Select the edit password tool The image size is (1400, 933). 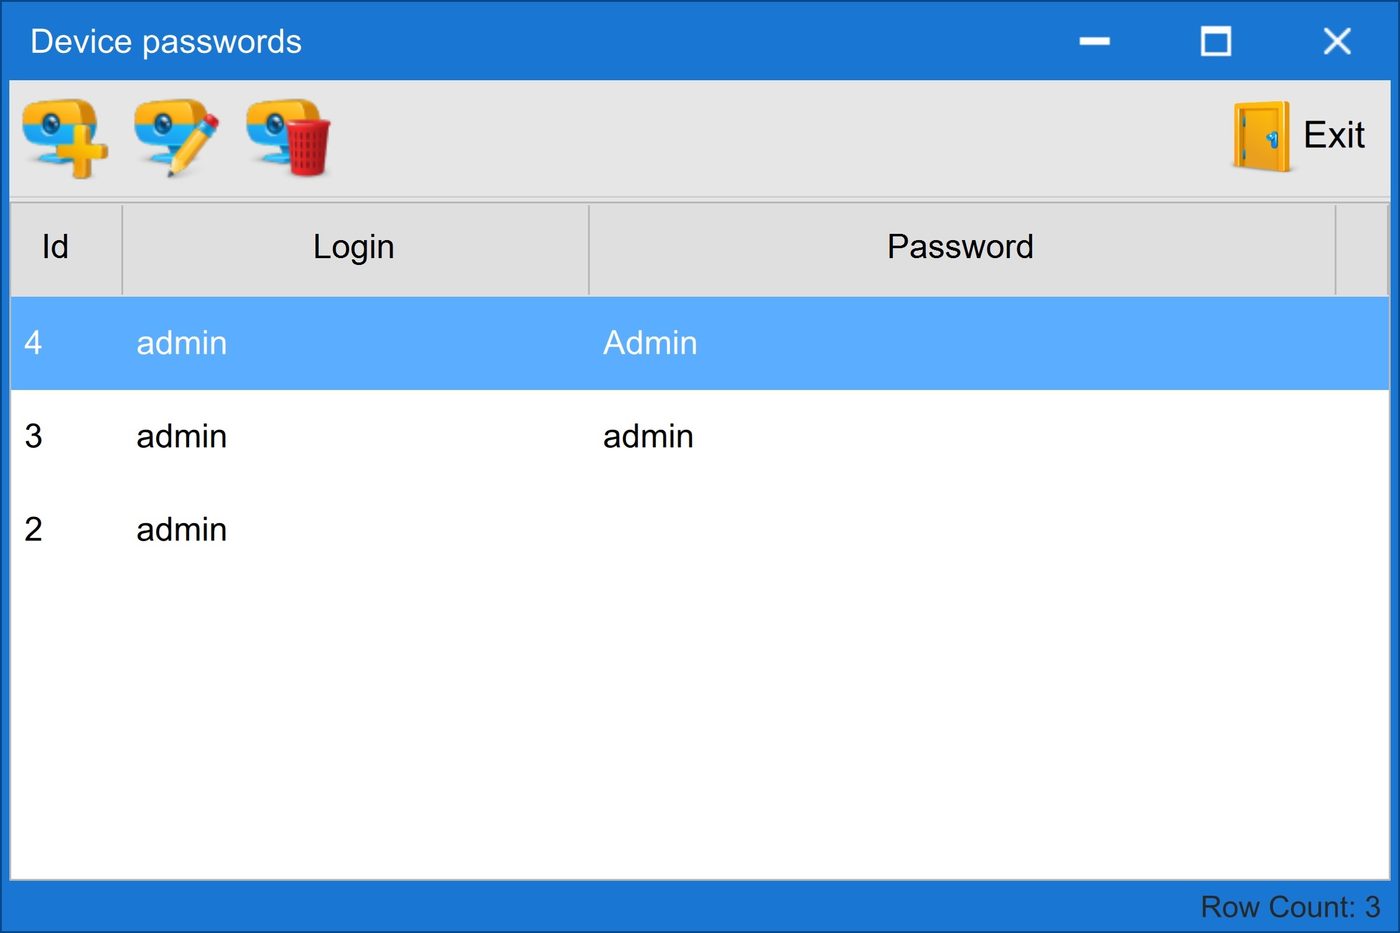coord(175,138)
